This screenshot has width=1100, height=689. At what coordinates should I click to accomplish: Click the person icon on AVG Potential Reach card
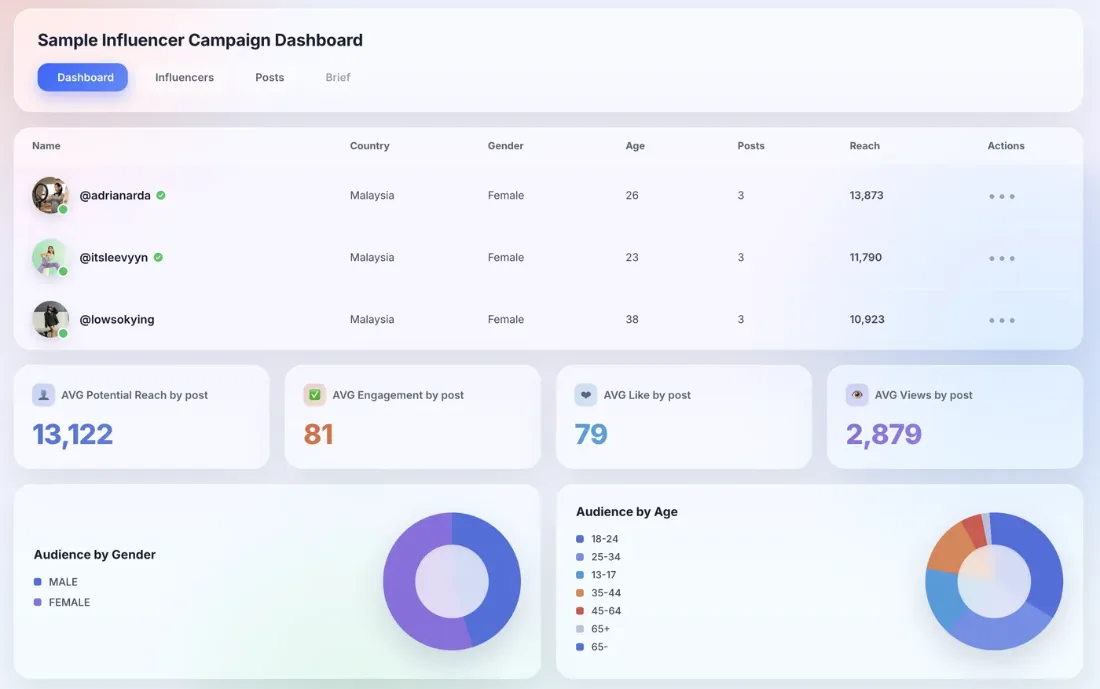(43, 395)
